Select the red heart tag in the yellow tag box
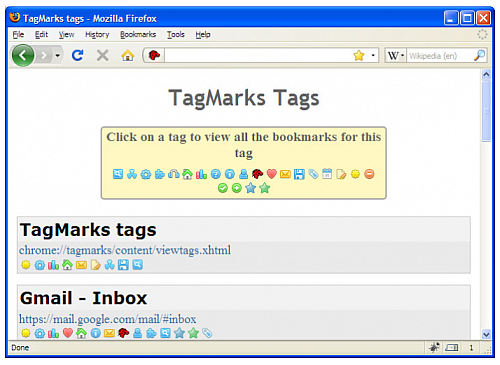500x365 pixels. pyautogui.click(x=272, y=174)
